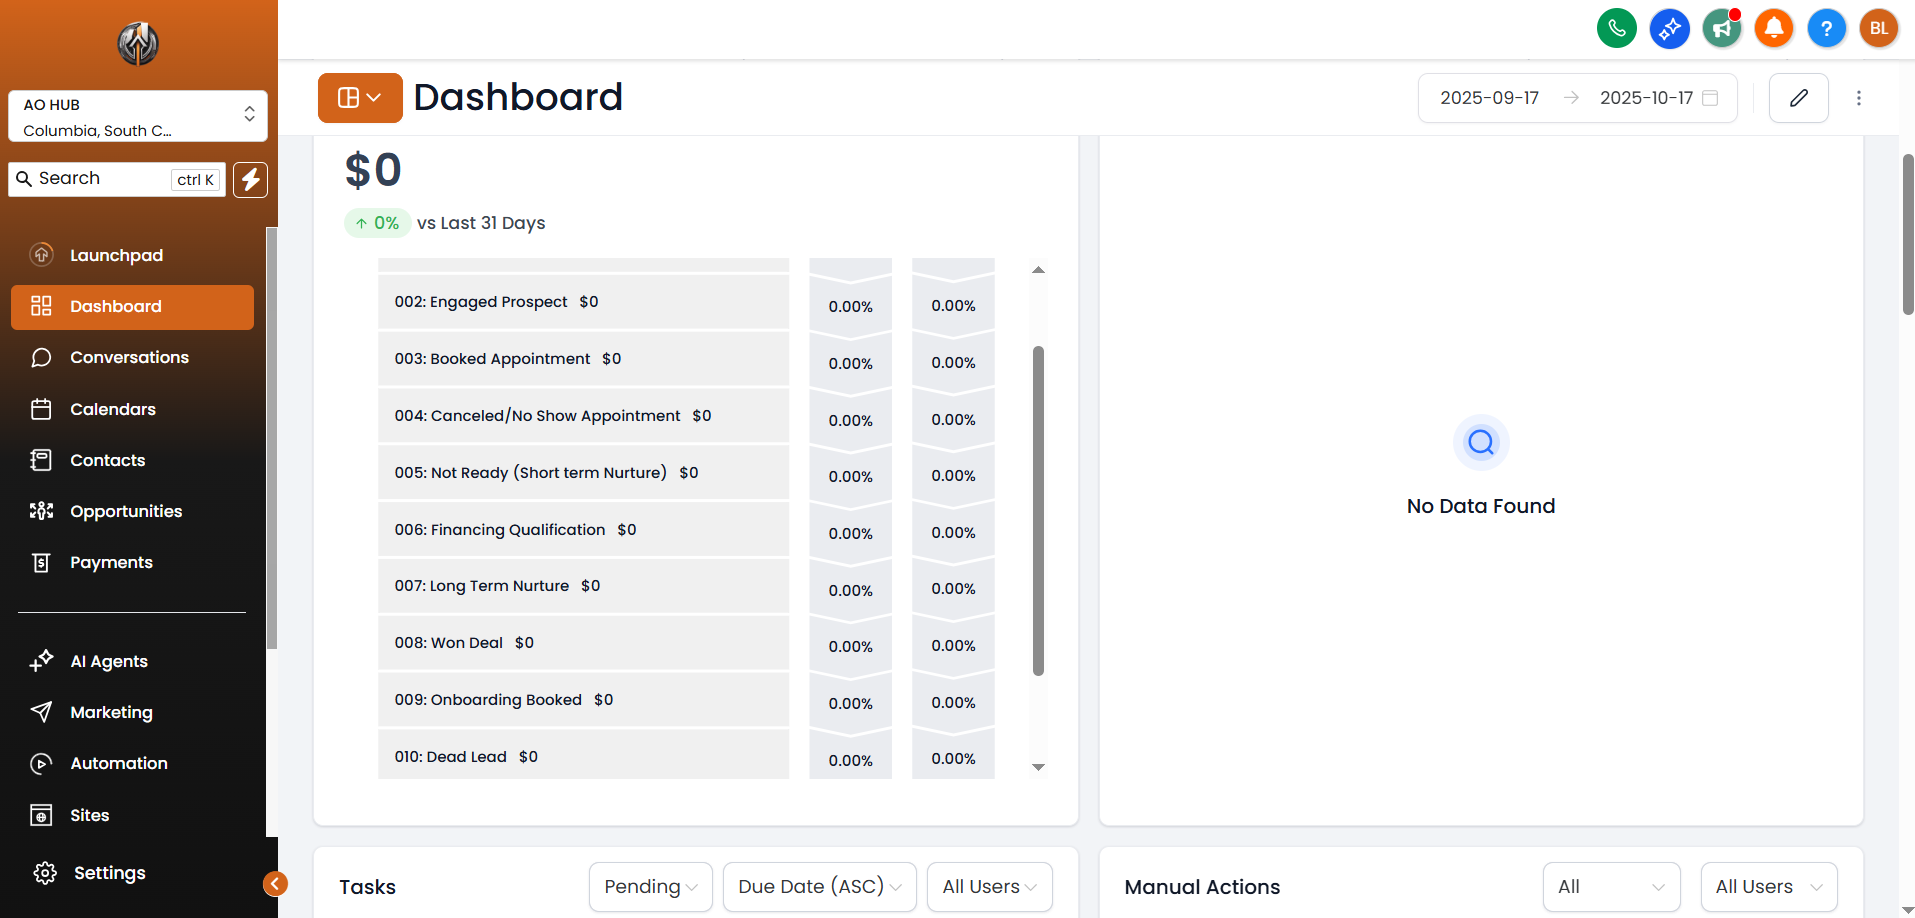Open the Settings page
Viewport: 1915px width, 918px height.
pyautogui.click(x=109, y=873)
